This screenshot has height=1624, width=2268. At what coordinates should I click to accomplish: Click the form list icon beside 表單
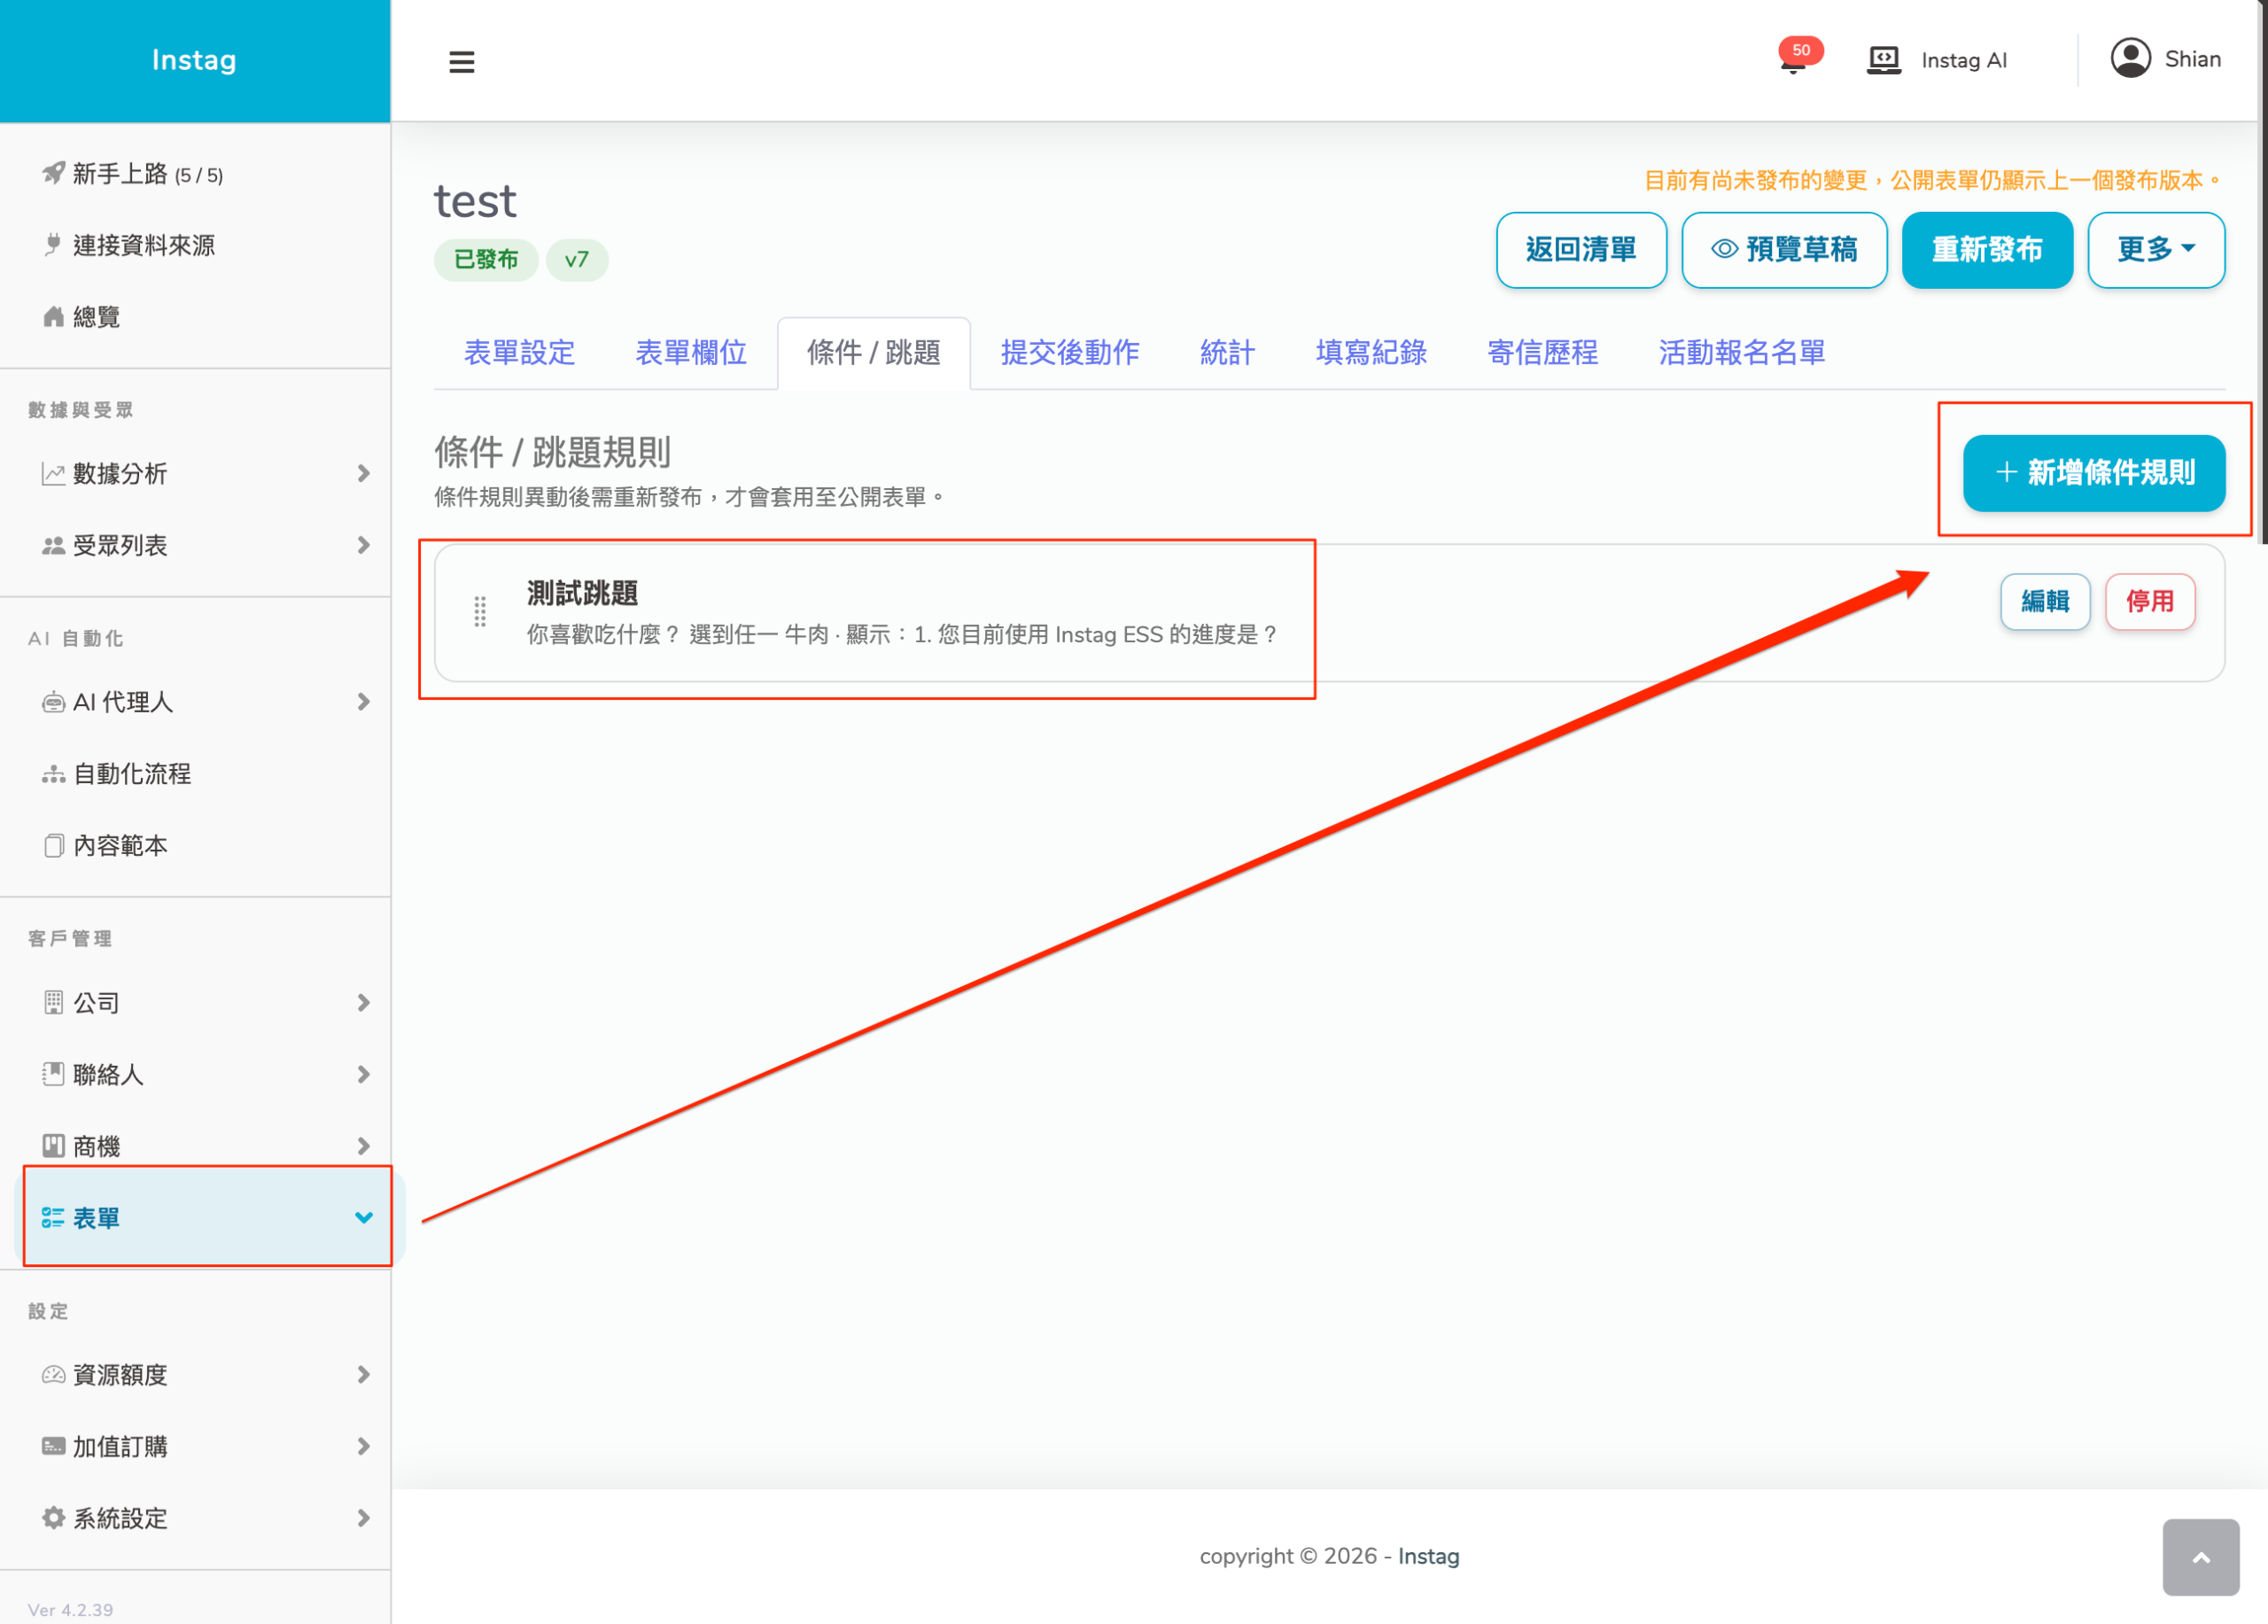pyautogui.click(x=53, y=1218)
